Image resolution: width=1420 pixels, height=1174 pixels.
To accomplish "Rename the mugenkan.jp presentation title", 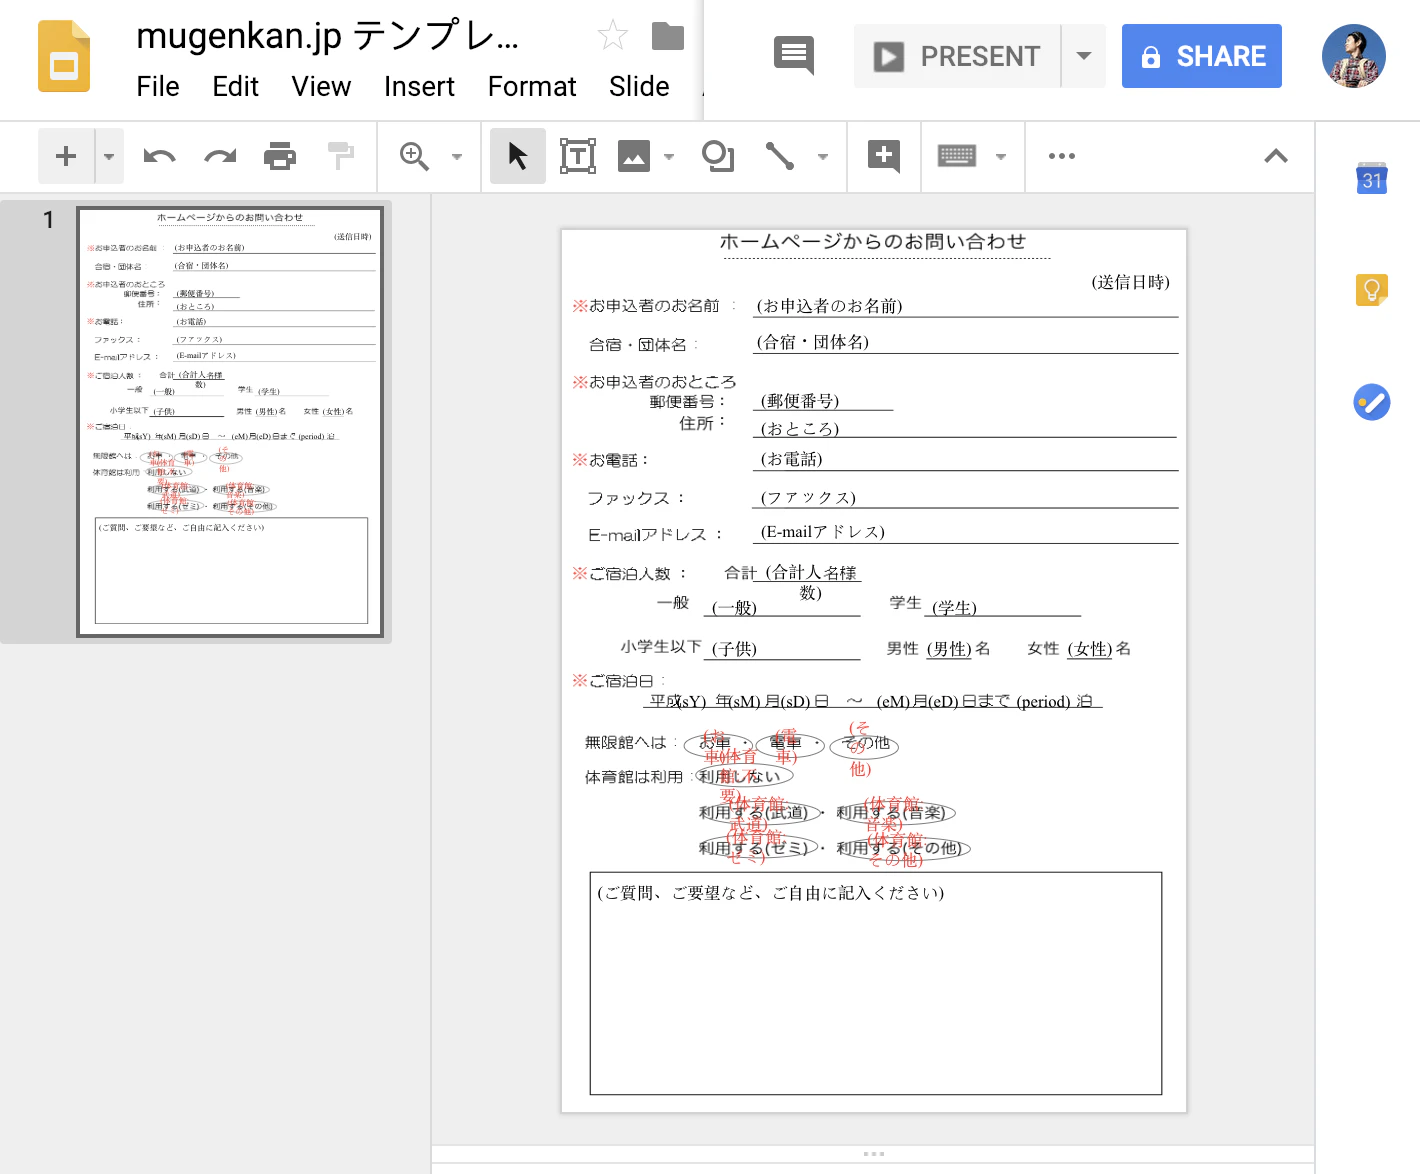I will tap(328, 36).
